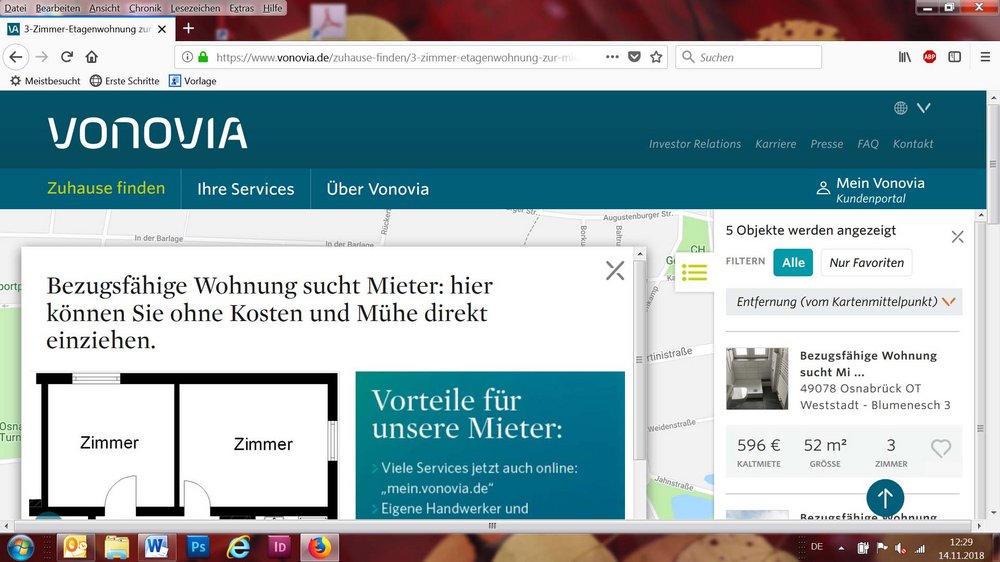
Task: Bookmark this page with the star icon
Action: point(656,57)
